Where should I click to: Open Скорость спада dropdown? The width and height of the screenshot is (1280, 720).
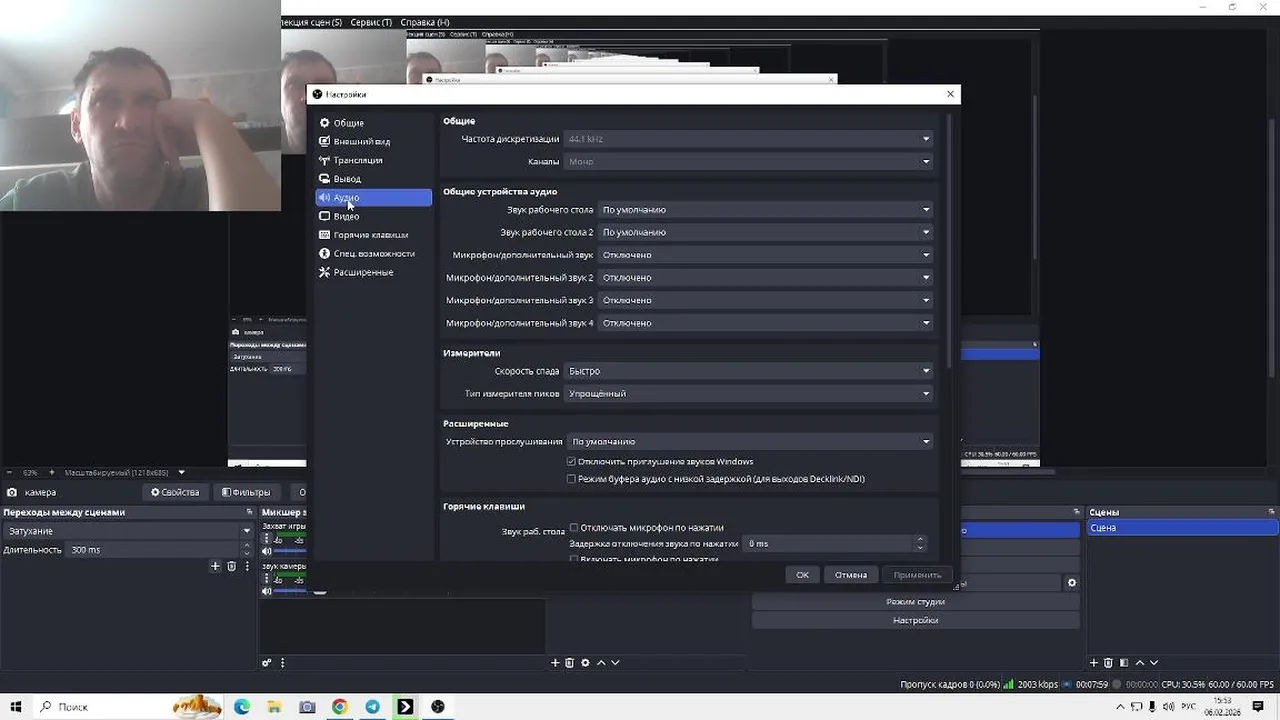748,371
